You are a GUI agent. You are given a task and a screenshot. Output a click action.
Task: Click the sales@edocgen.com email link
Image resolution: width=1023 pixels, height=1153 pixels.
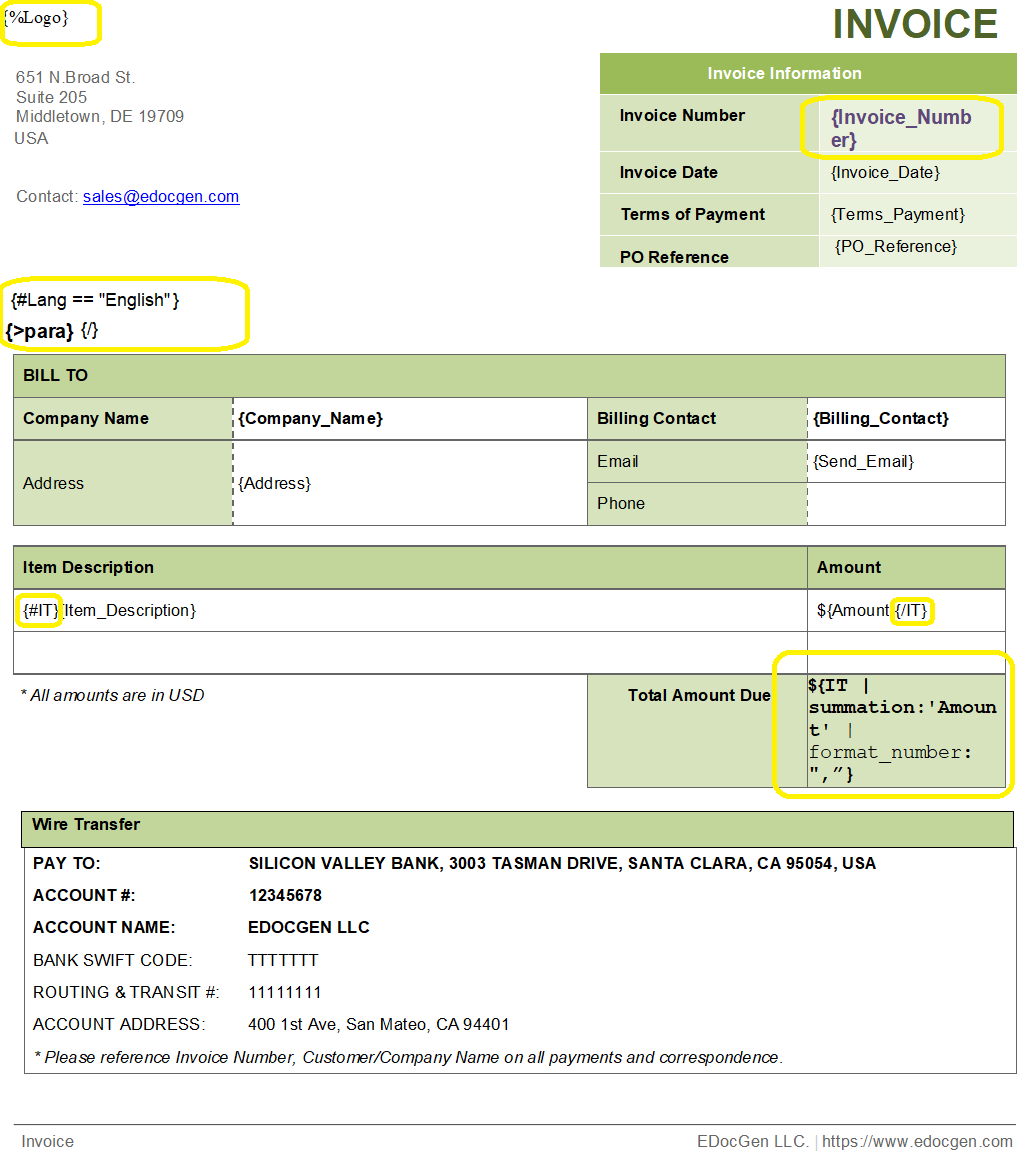[x=161, y=197]
